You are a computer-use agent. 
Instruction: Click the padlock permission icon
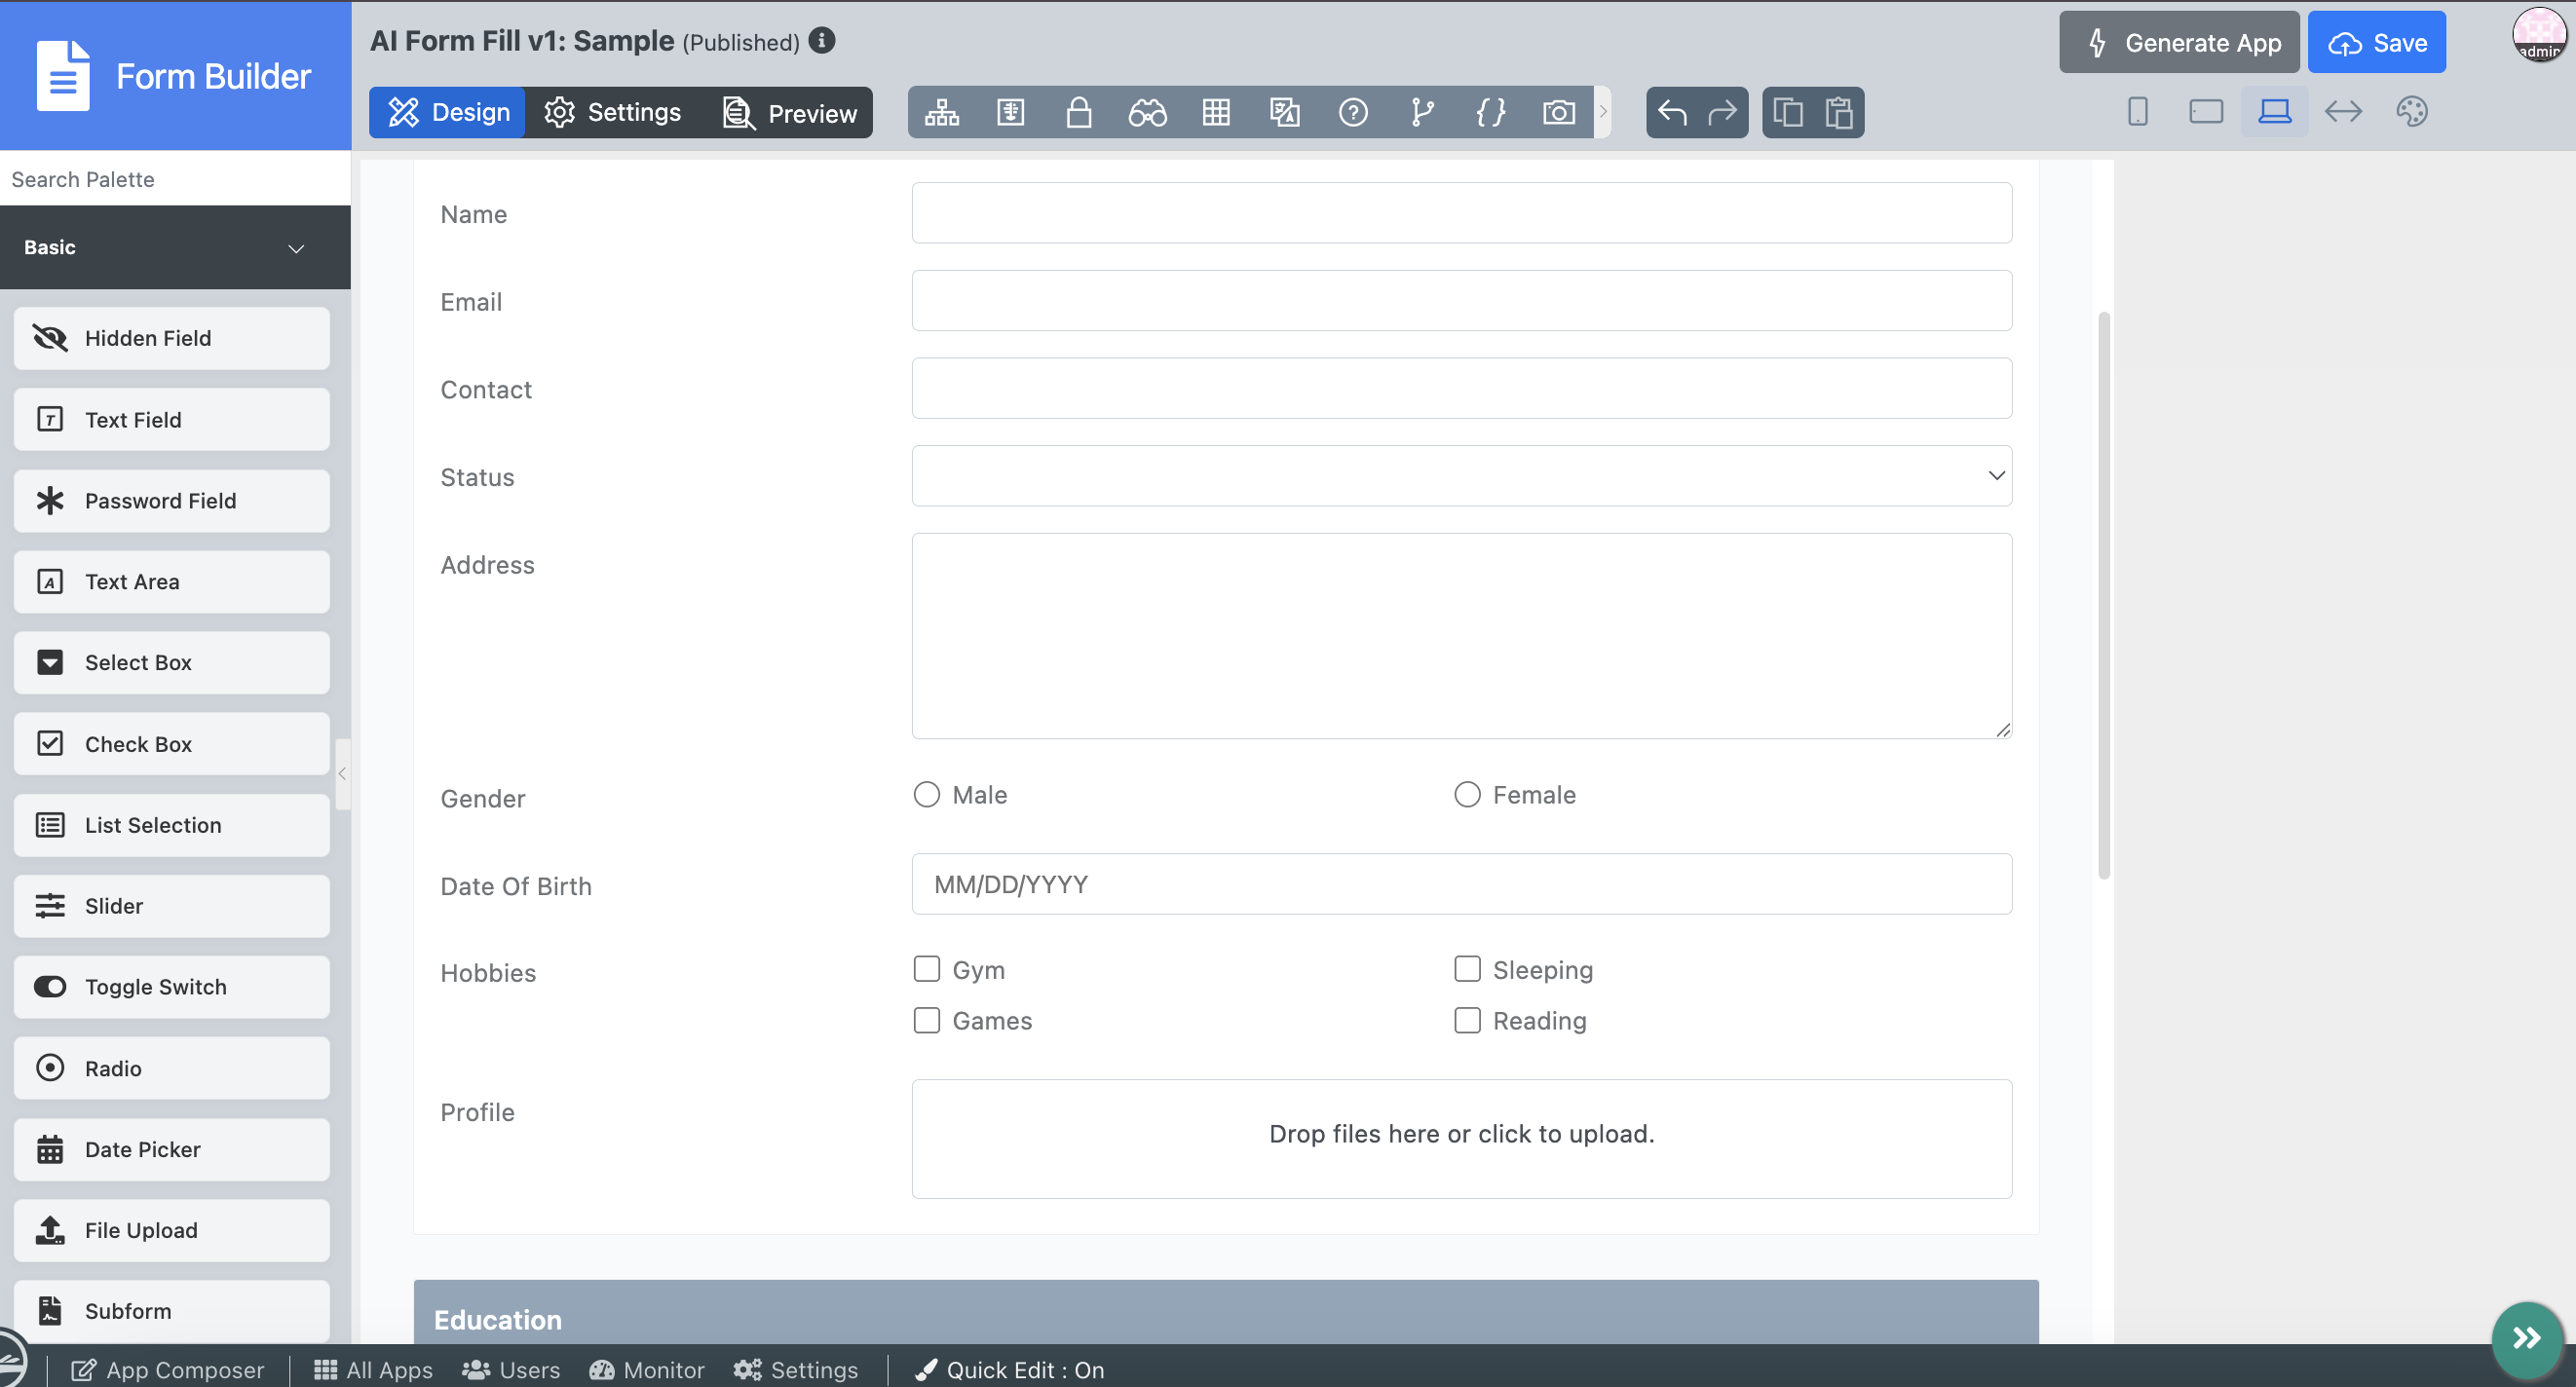tap(1078, 112)
